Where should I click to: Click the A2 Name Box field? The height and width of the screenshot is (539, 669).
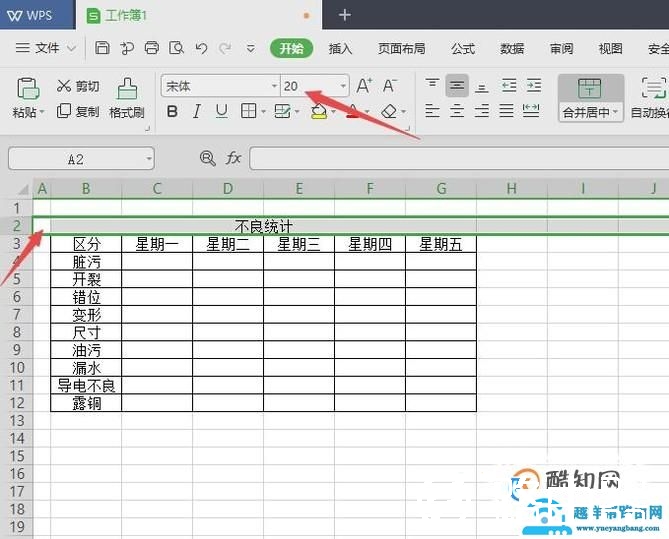pos(81,159)
